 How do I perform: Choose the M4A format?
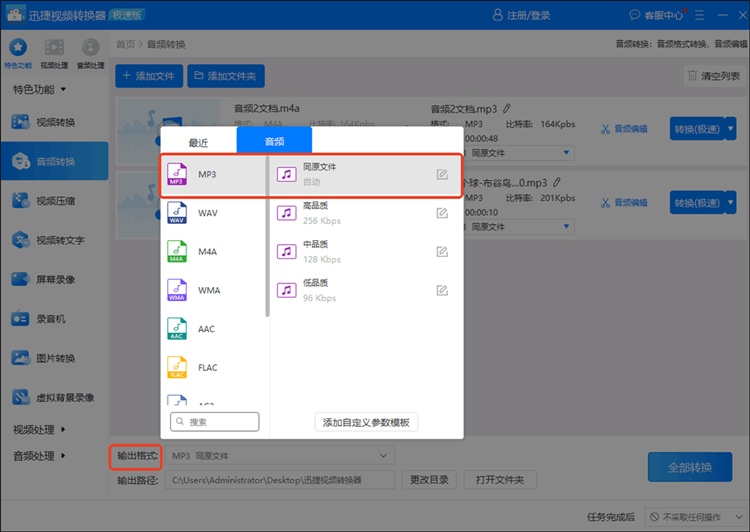click(x=213, y=252)
